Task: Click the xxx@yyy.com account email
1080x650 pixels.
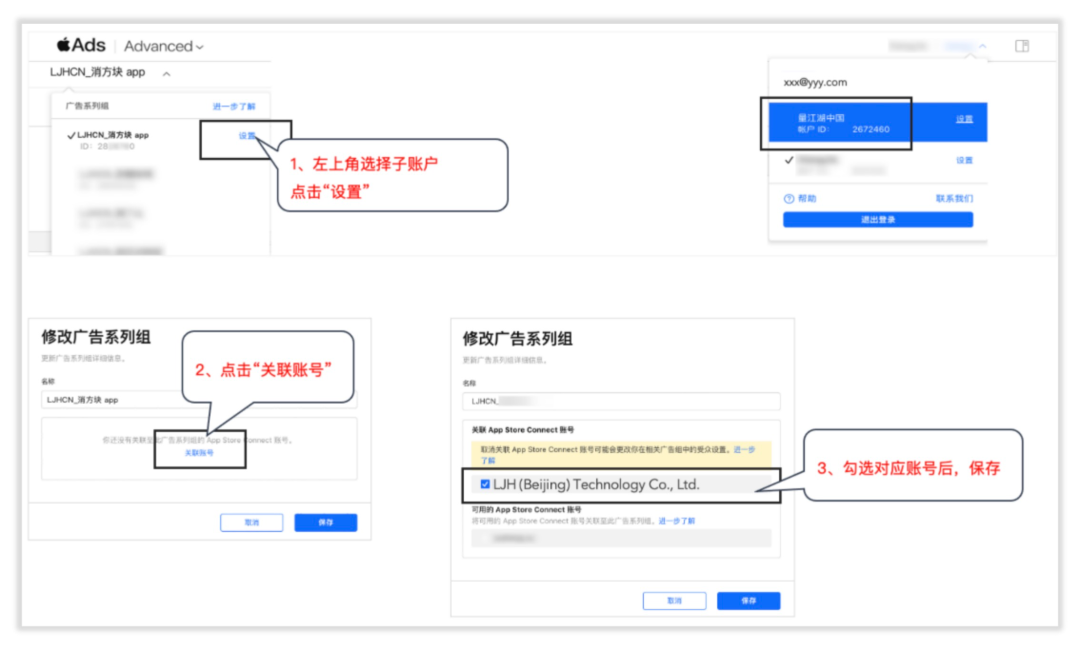Action: coord(815,82)
